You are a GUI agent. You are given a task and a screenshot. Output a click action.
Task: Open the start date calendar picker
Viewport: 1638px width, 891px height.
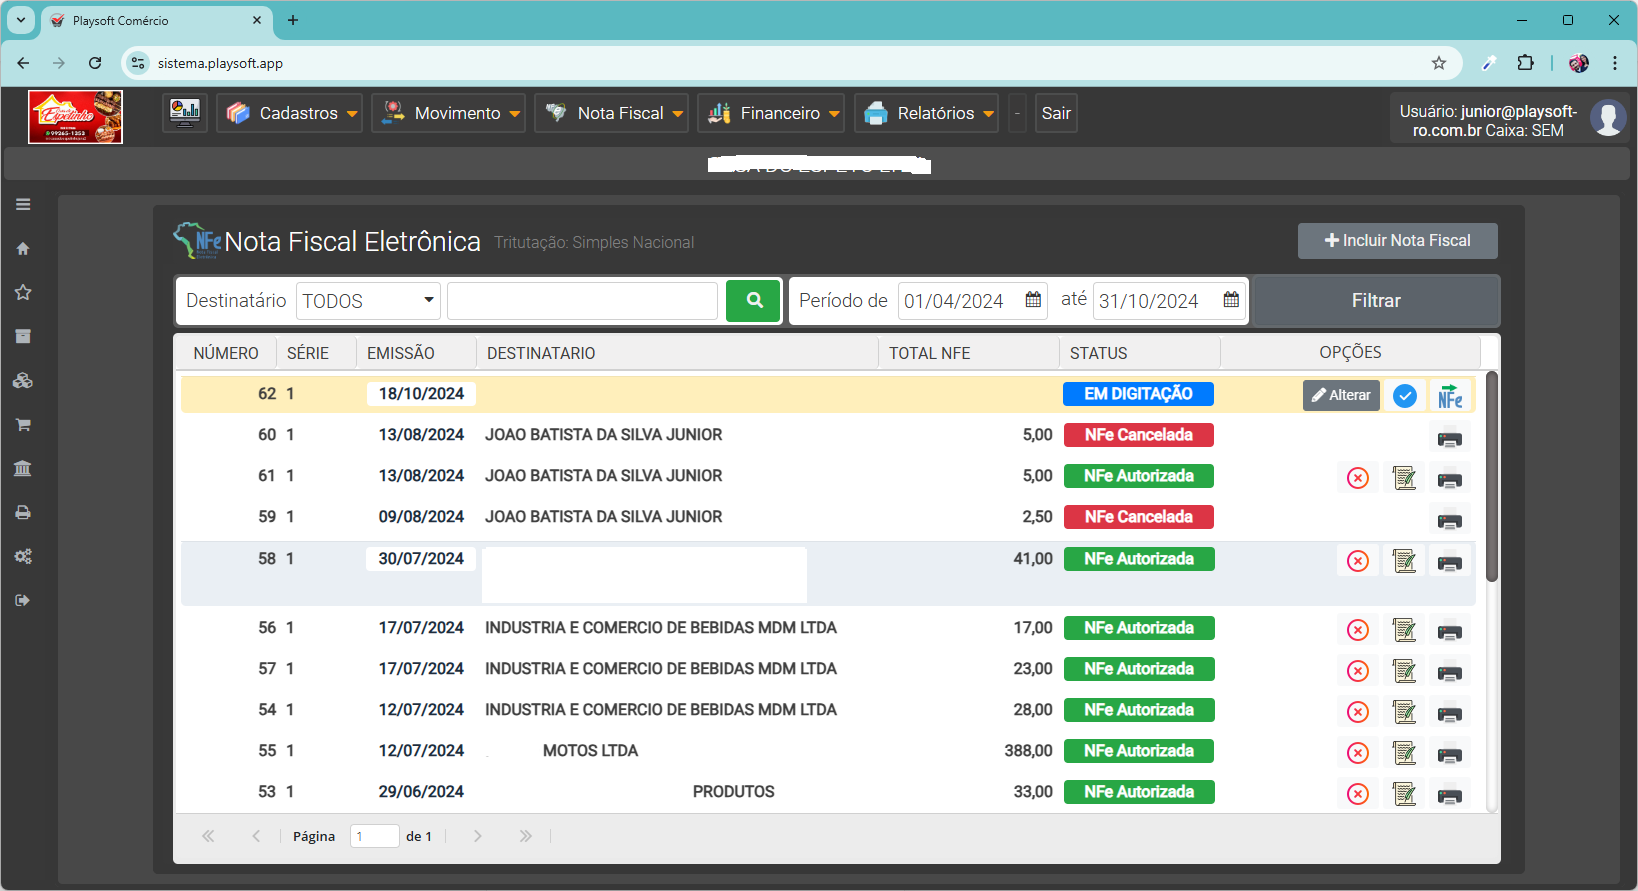coord(1033,300)
